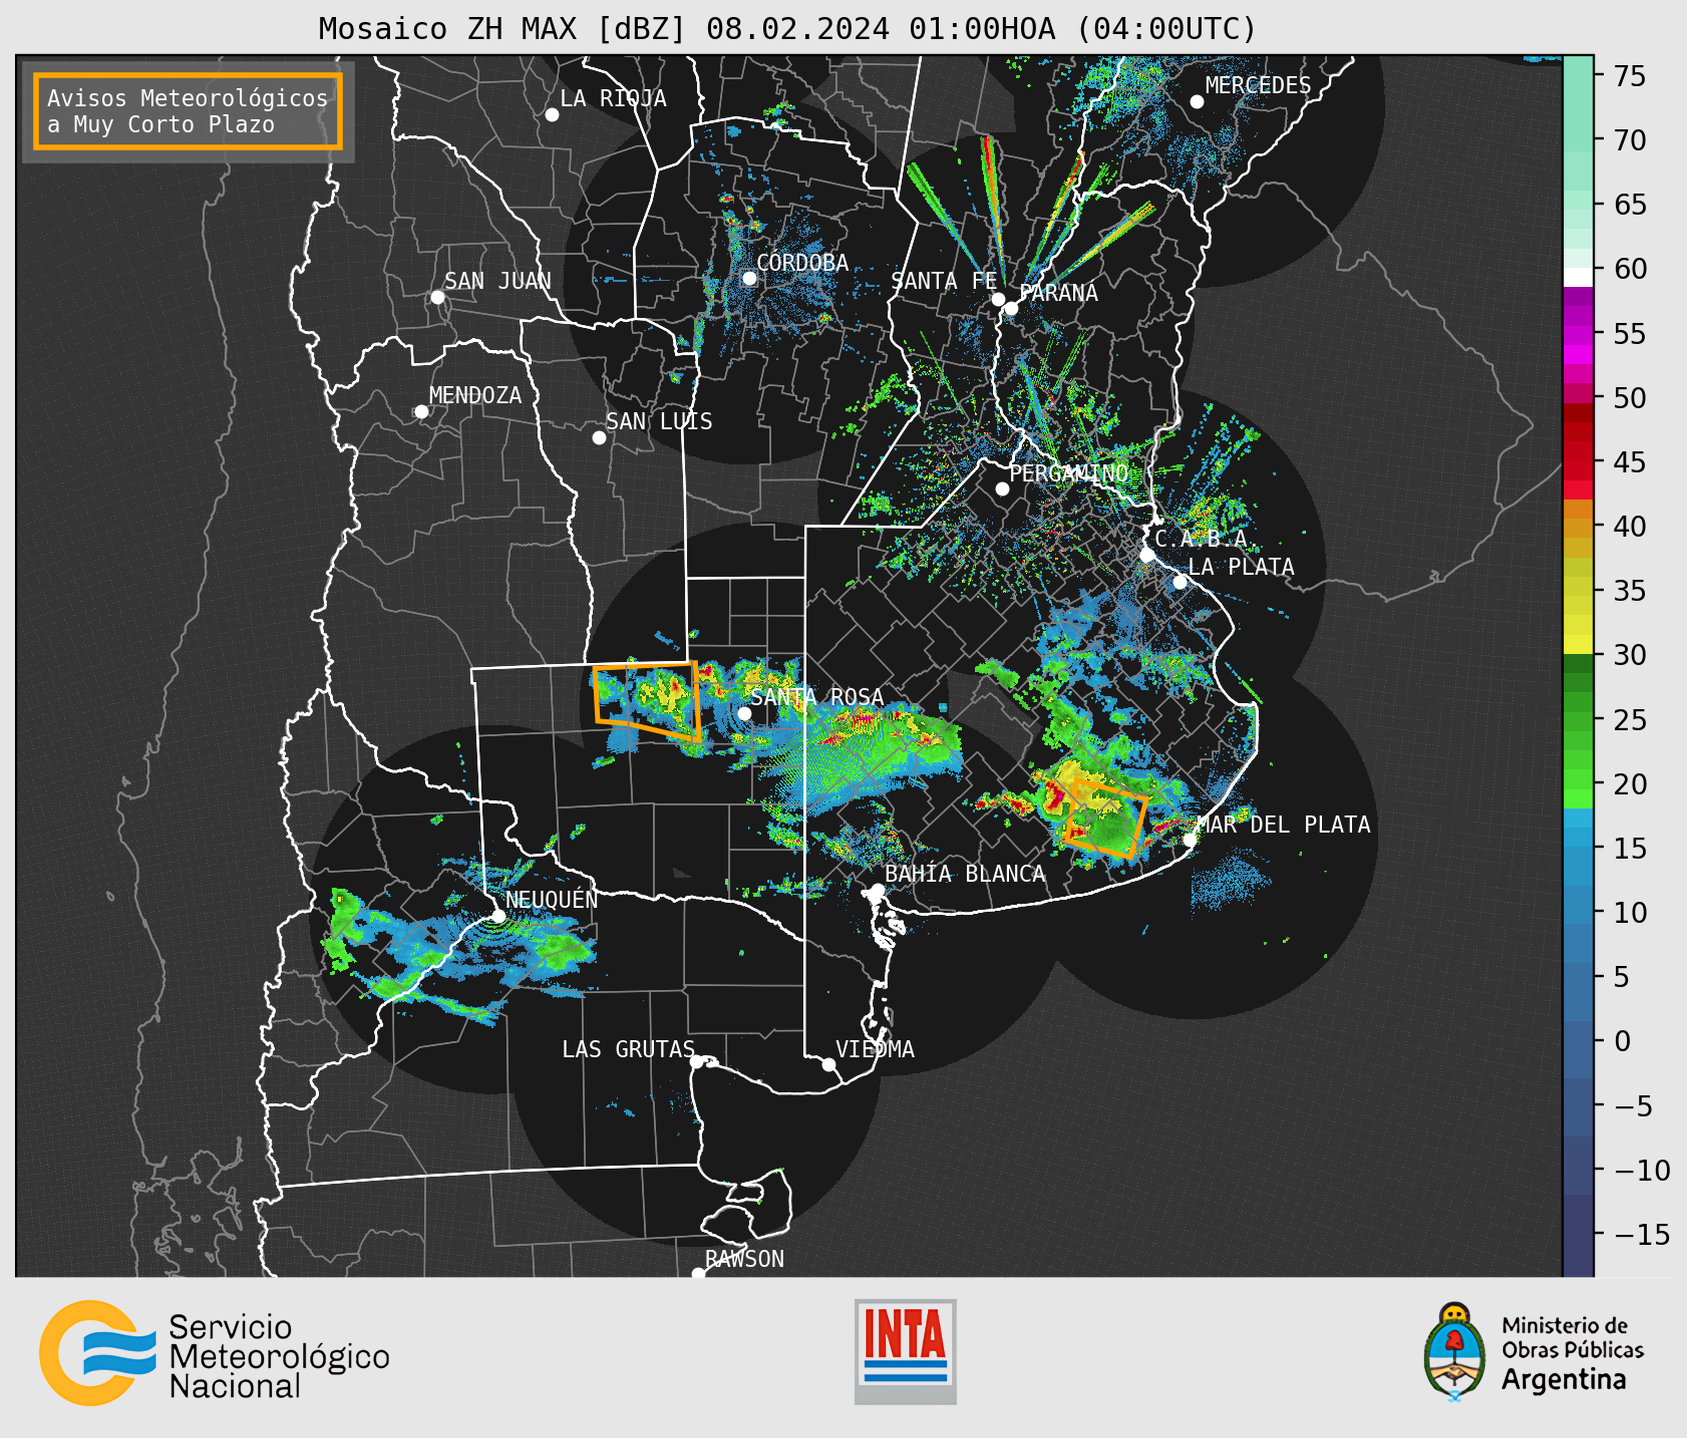Image resolution: width=1687 pixels, height=1438 pixels.
Task: Click the 45 tick label on color scale
Action: (1631, 462)
